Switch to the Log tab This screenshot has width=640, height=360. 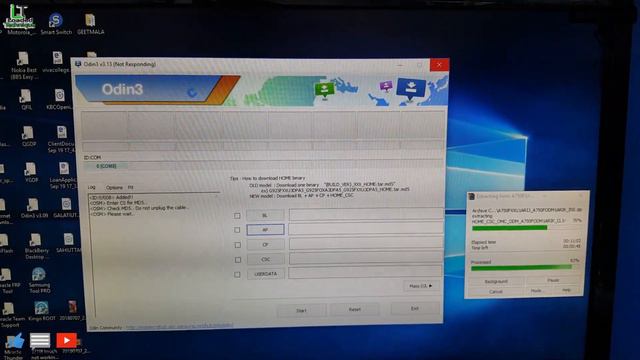coord(92,187)
